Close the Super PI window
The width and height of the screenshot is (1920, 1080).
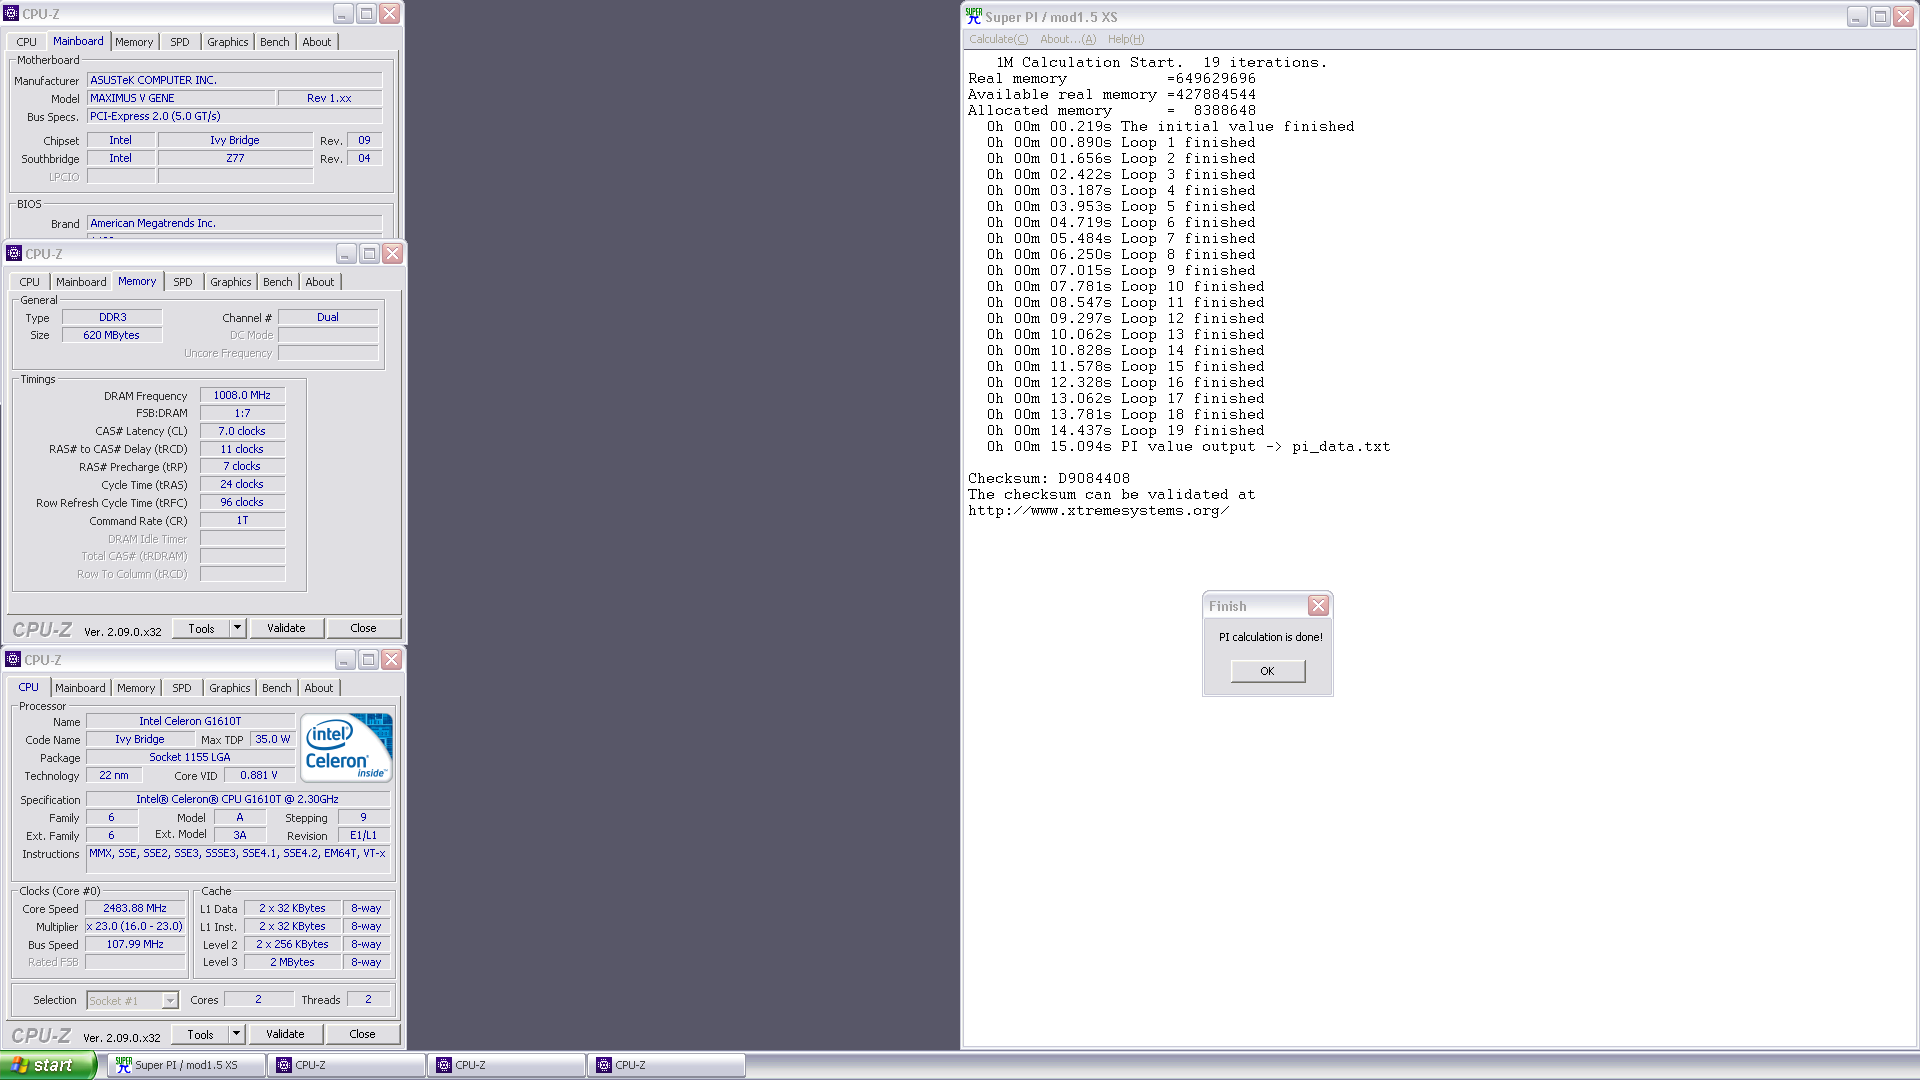coord(1904,16)
